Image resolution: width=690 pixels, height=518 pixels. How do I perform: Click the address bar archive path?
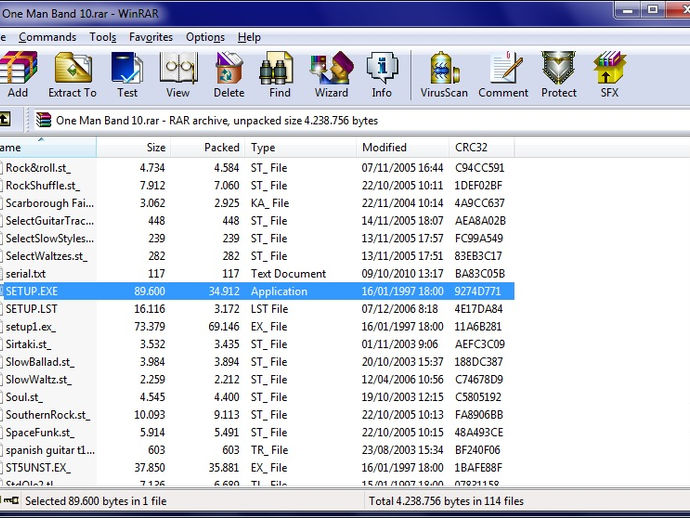pos(217,120)
